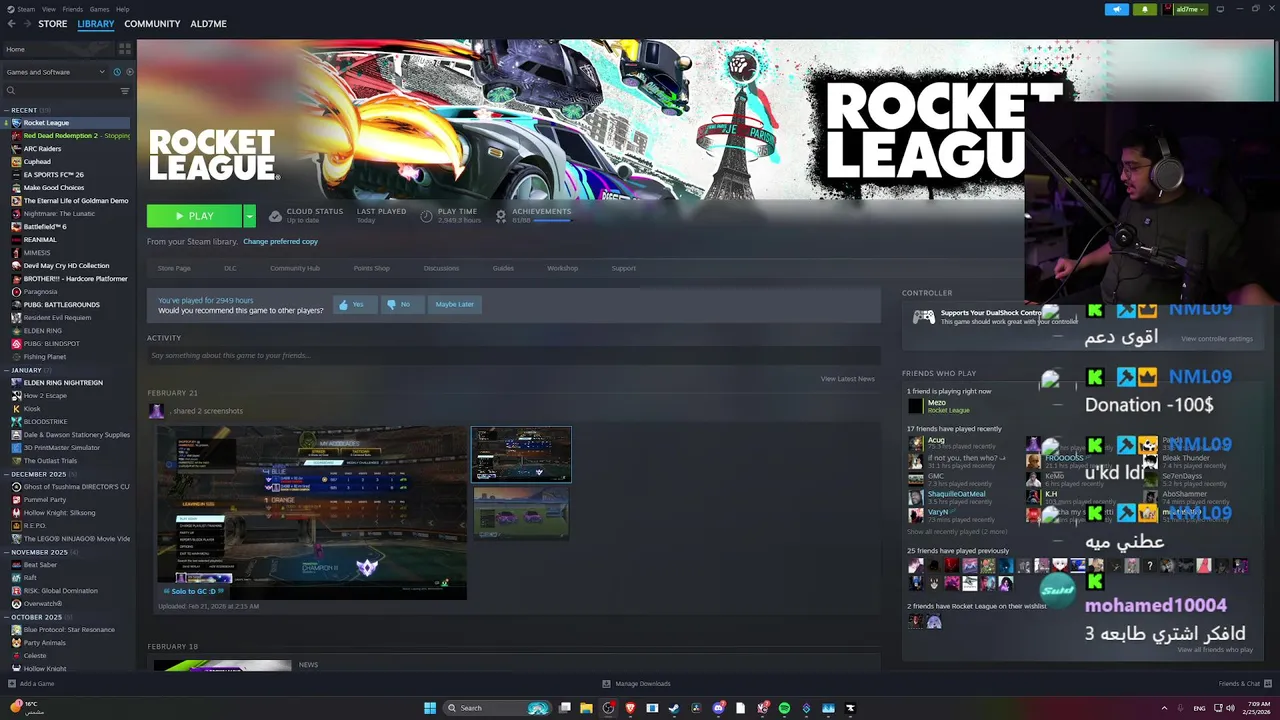
Task: Click the Windows taskbar Search box
Action: click(x=498, y=708)
